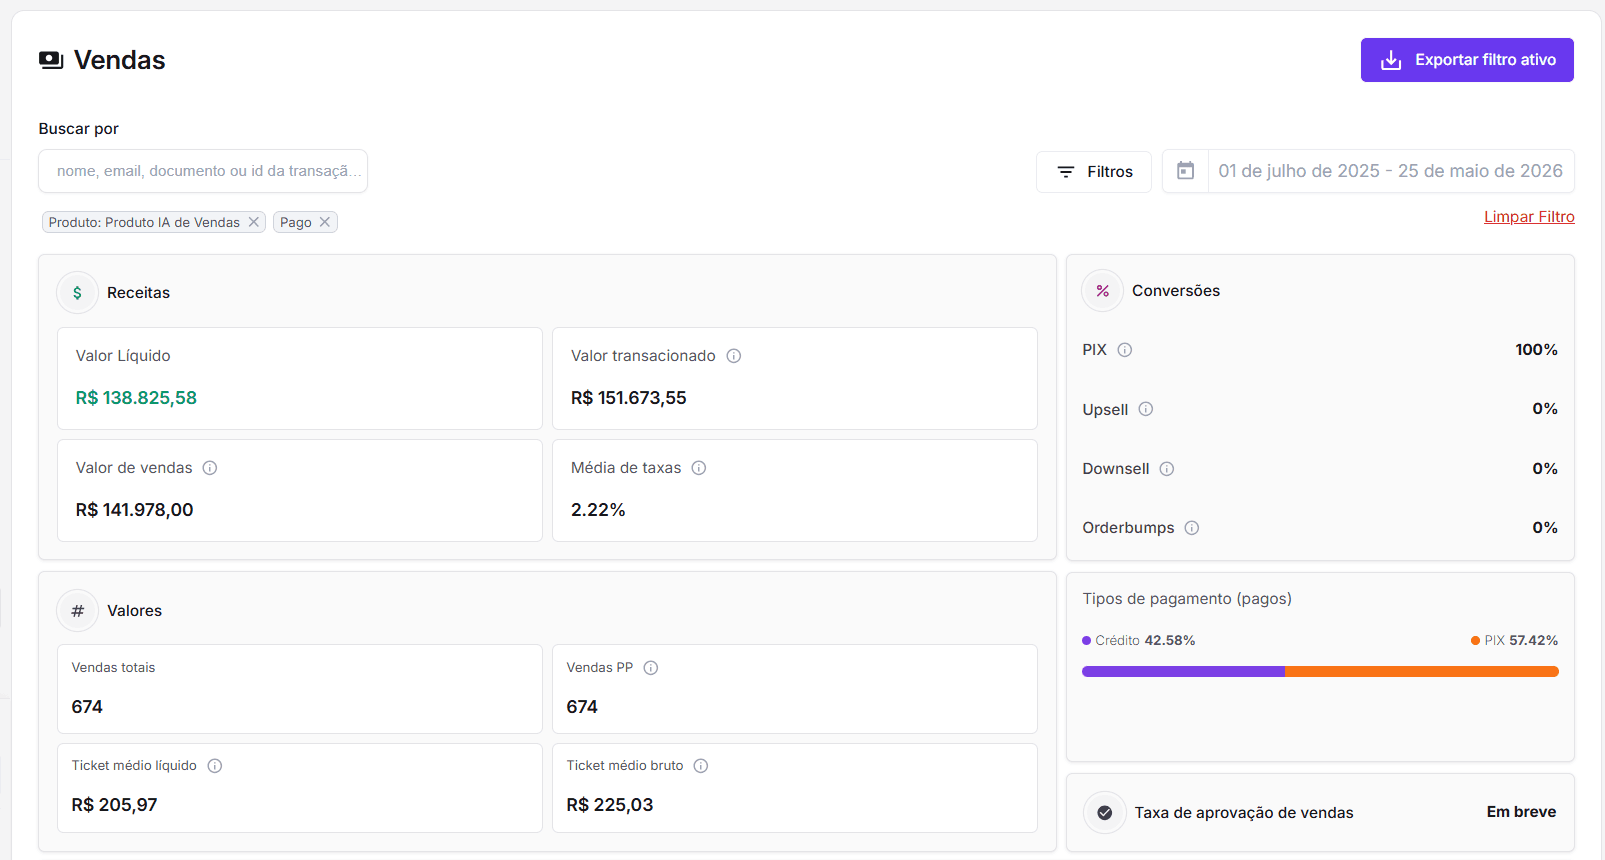This screenshot has width=1605, height=860.
Task: Click purple Crédito segment of payment bar
Action: point(1183,672)
